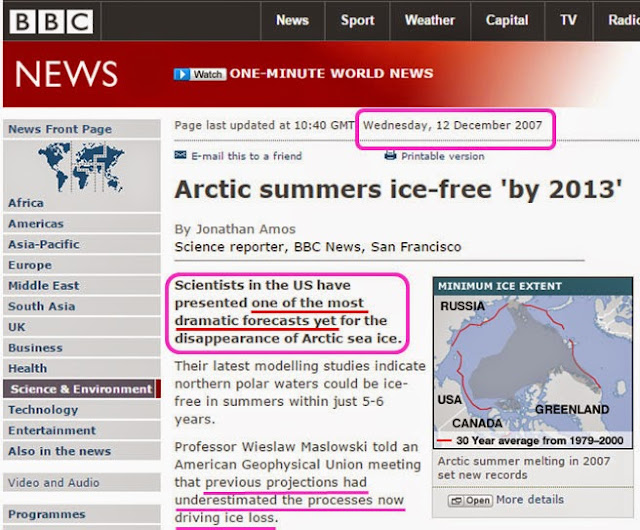Screen dimensions: 640x530
Task: Click the Watch play icon
Action: [x=181, y=74]
